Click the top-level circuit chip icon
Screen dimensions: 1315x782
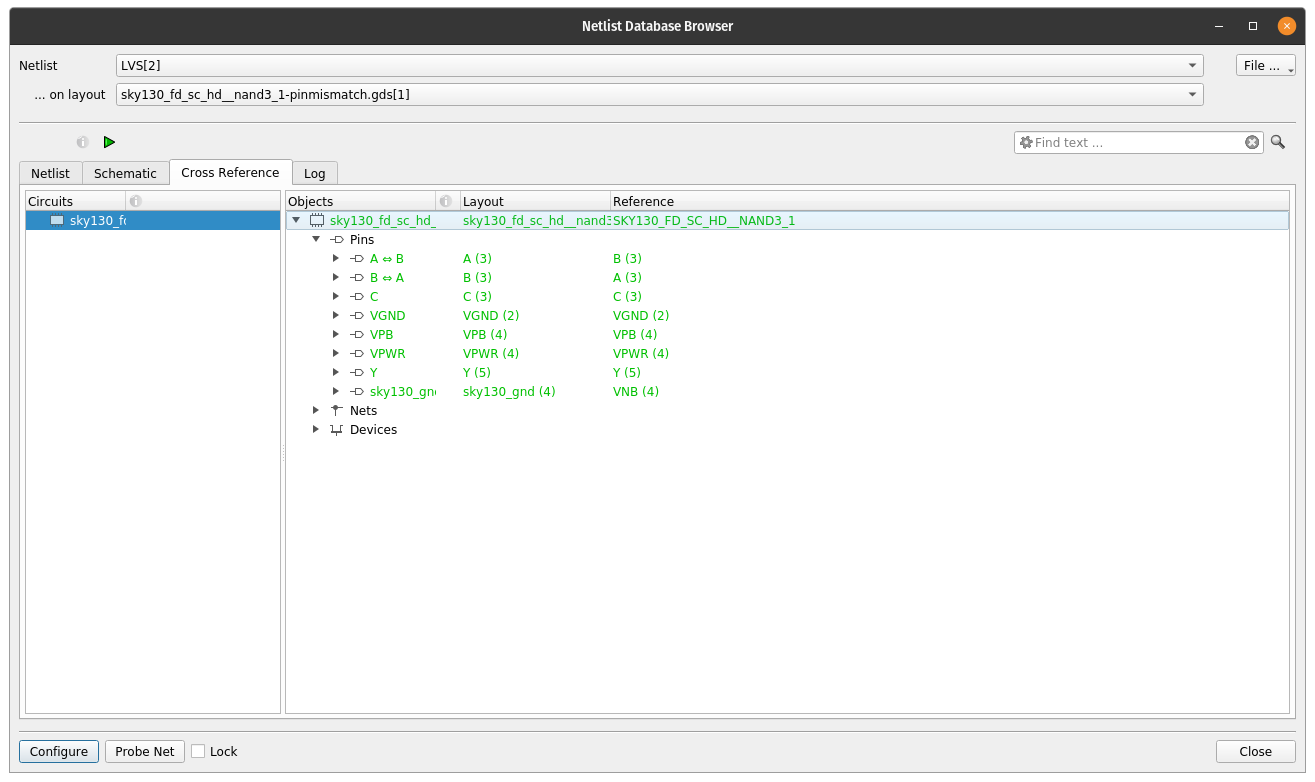317,220
